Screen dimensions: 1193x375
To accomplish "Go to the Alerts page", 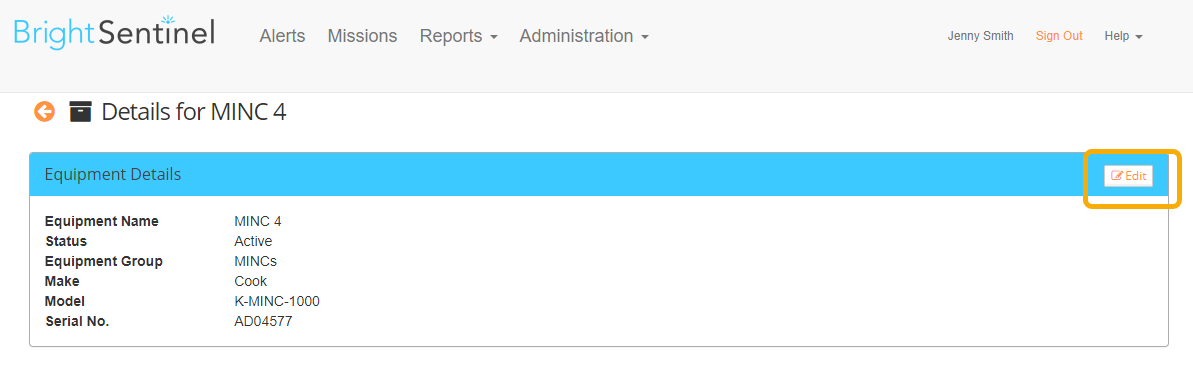I will pyautogui.click(x=282, y=36).
